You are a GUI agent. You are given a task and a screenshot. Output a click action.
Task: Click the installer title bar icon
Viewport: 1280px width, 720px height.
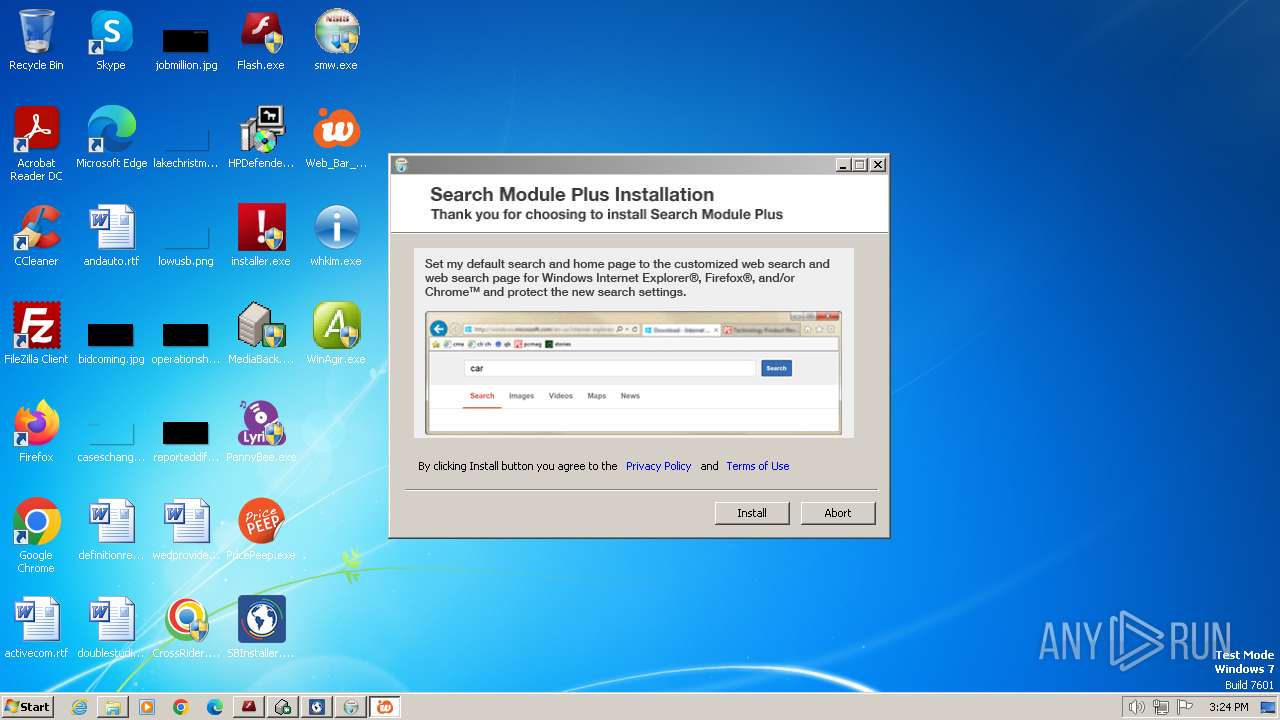coord(401,165)
